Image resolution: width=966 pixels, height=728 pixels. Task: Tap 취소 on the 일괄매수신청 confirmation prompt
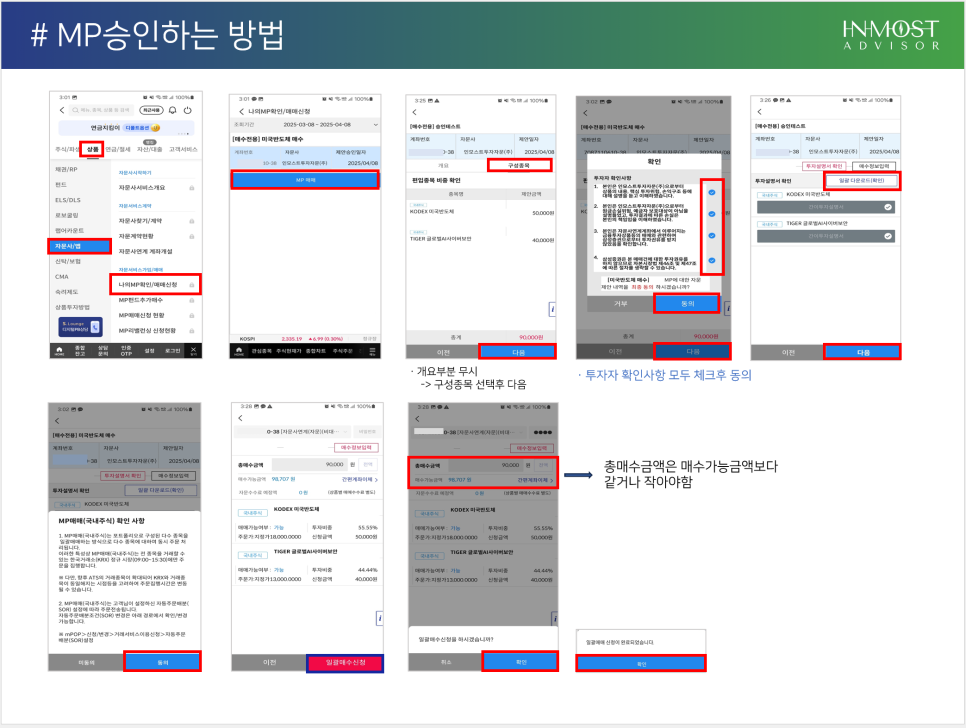coord(445,662)
